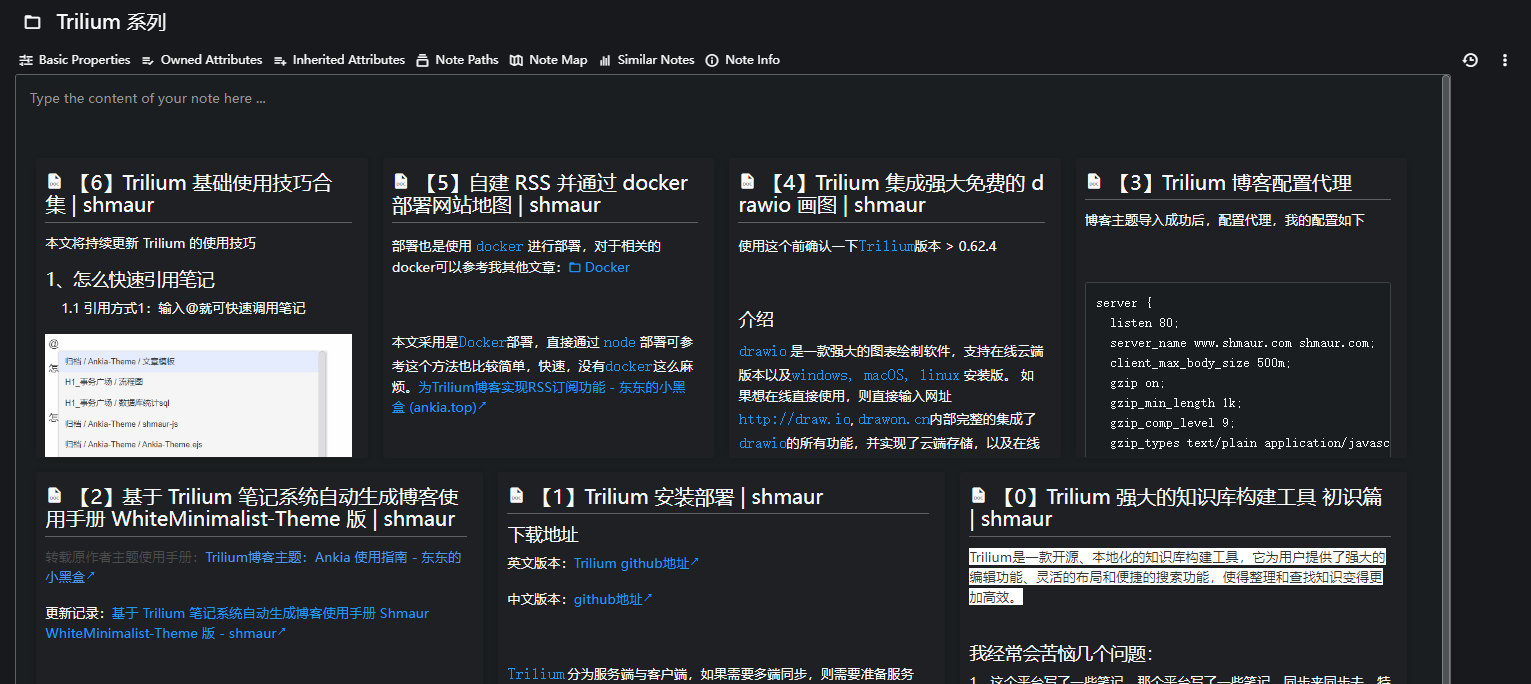1531x684 pixels.
Task: Click the note icon of 【0】Trilium 初识篇 card
Action: 978,496
